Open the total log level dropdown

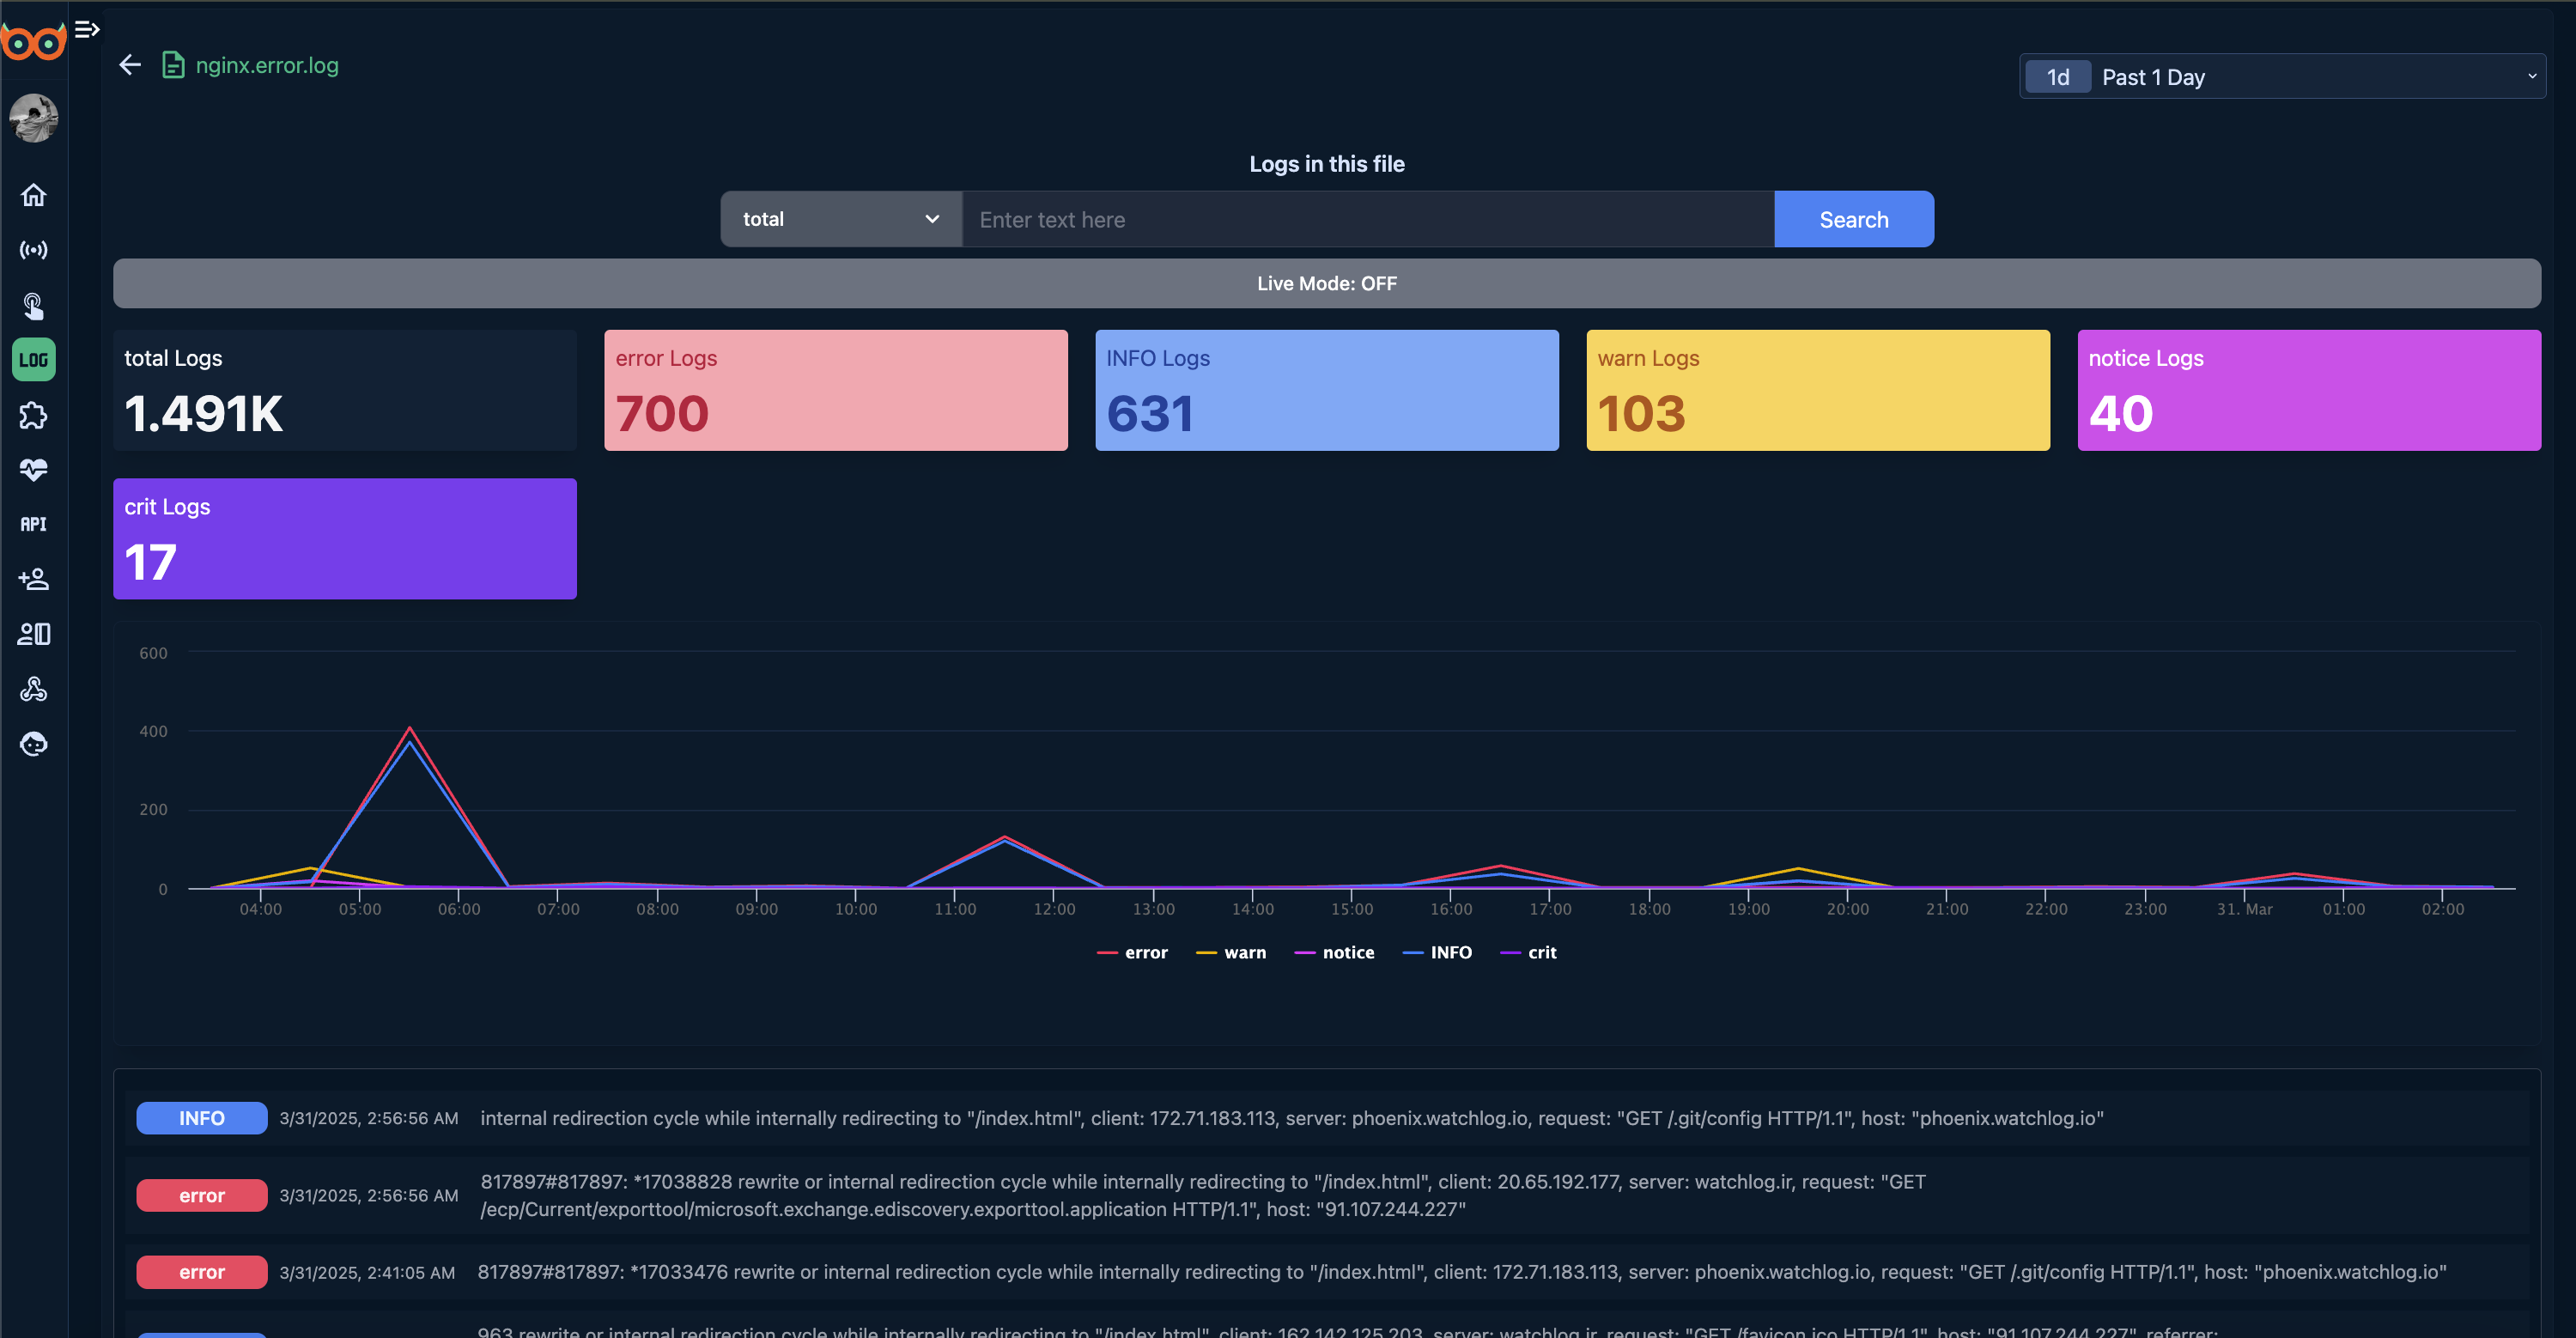click(x=840, y=219)
